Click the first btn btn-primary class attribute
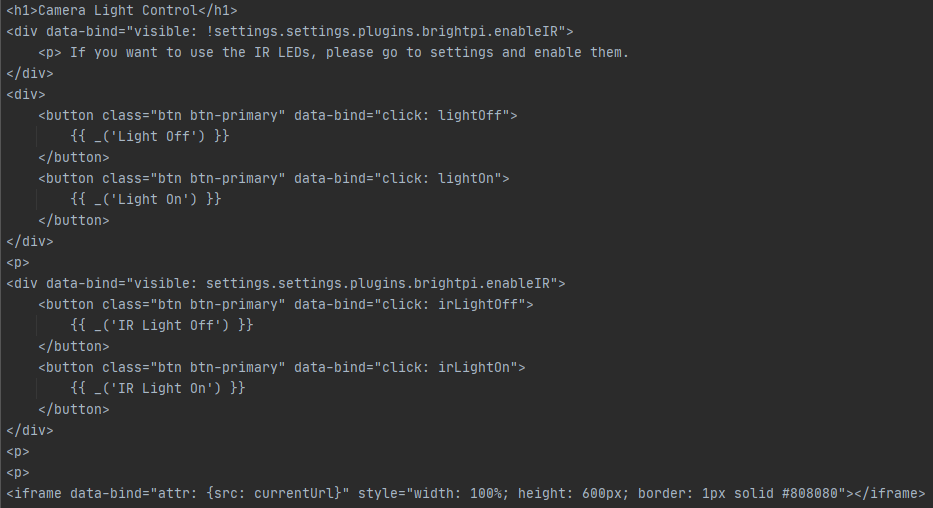 [x=193, y=115]
